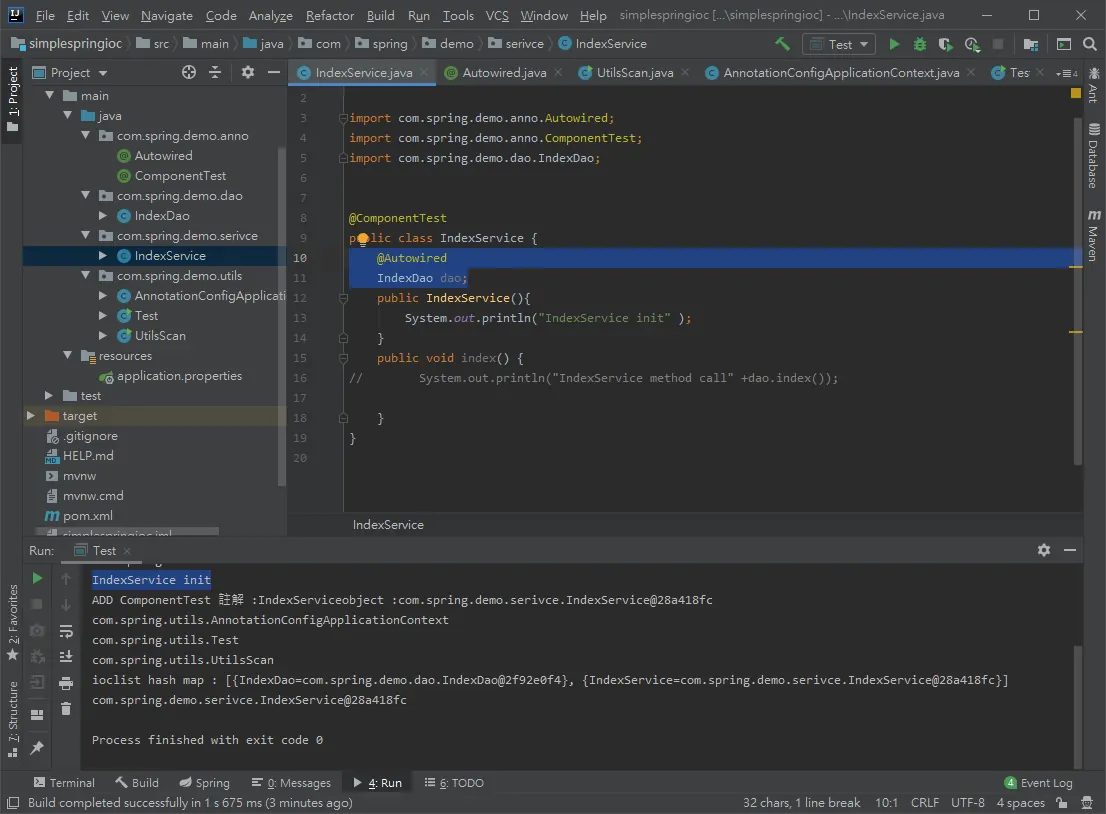Select pom.xml in the project tree
This screenshot has width=1106, height=814.
[87, 516]
